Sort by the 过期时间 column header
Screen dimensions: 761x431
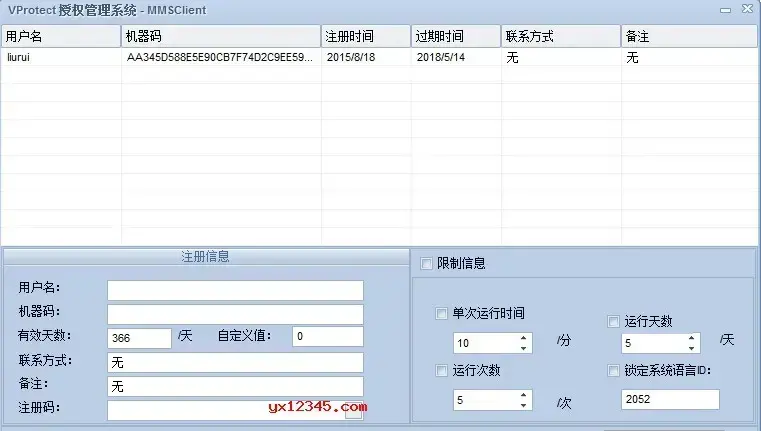click(x=456, y=36)
